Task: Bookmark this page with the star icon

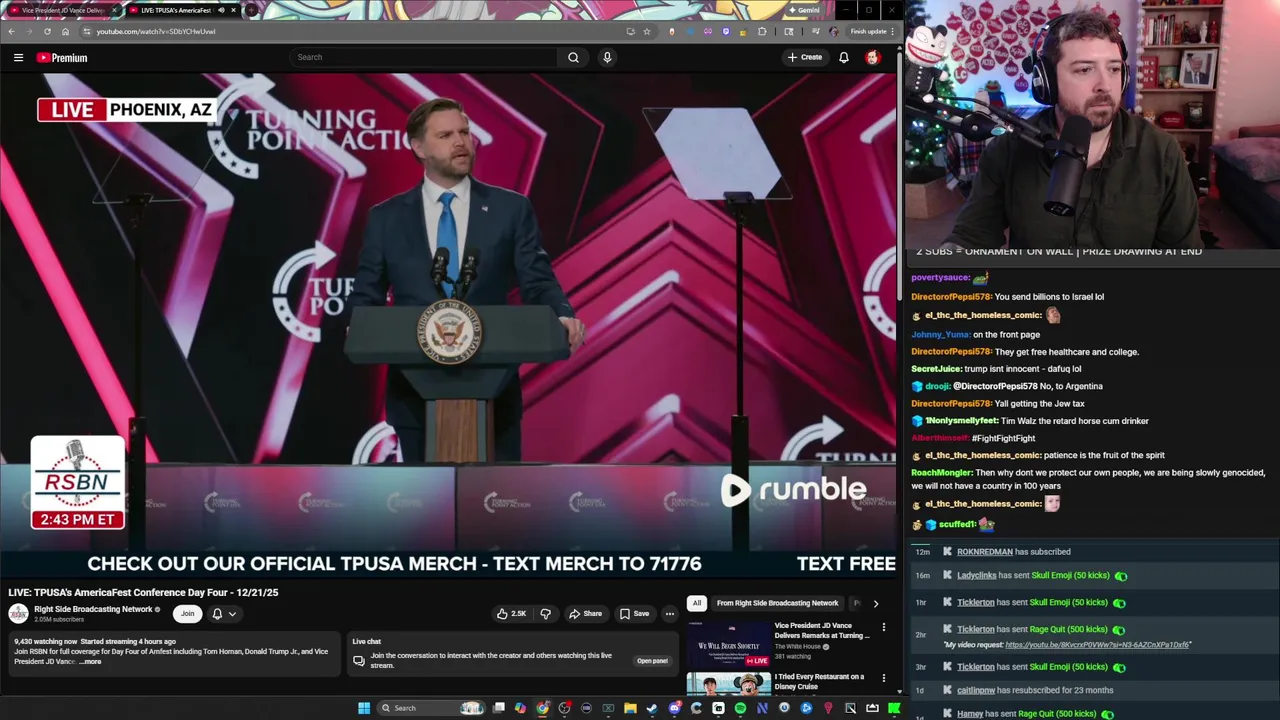Action: point(647,31)
